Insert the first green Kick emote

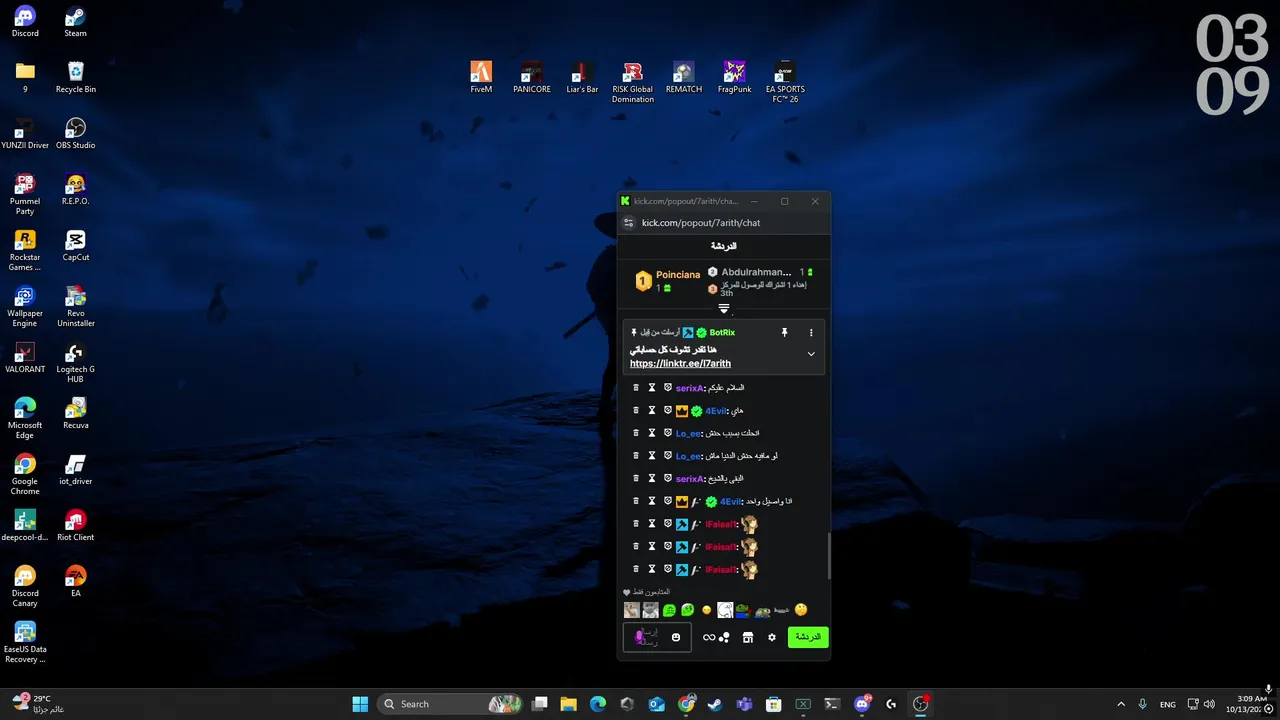tap(669, 610)
